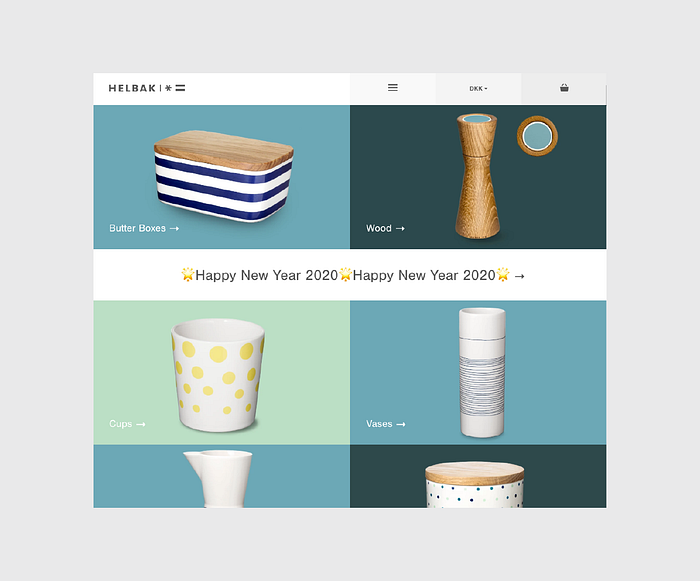This screenshot has width=700, height=581.
Task: Open the shopping basket icon
Action: [564, 88]
